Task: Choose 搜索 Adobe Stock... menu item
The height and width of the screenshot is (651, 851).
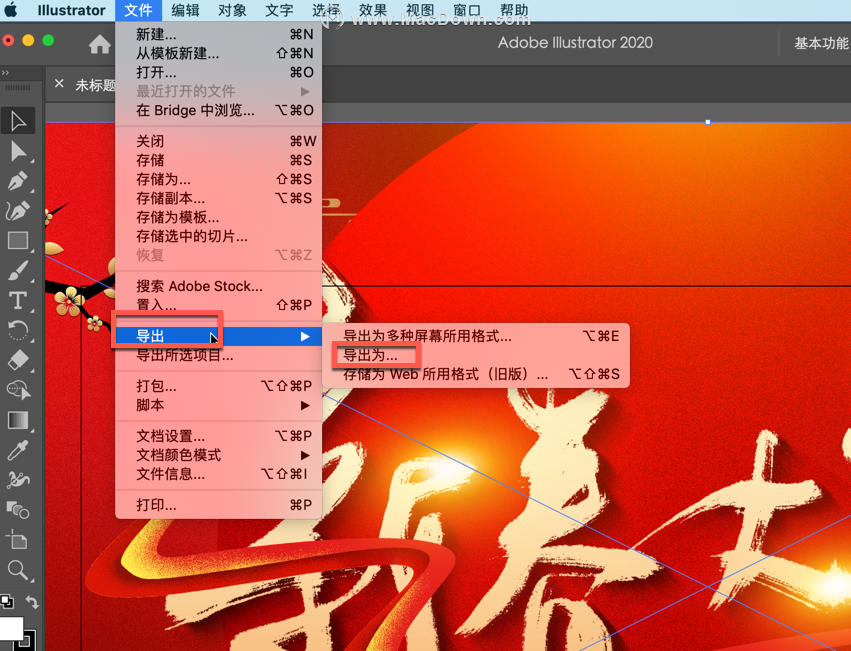Action: click(x=219, y=286)
